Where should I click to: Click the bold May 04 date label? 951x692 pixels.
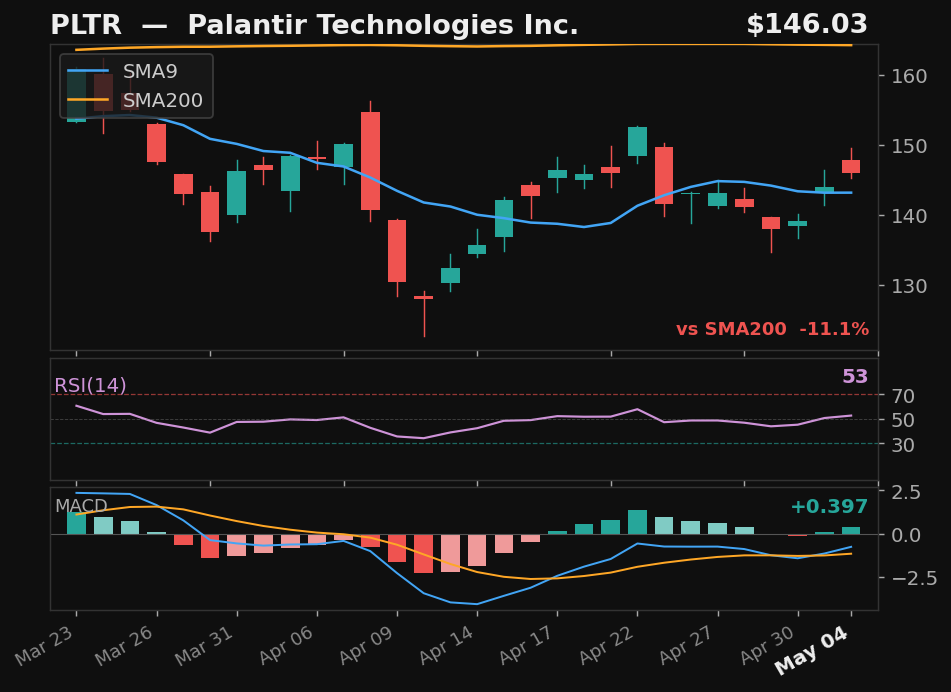tap(812, 652)
